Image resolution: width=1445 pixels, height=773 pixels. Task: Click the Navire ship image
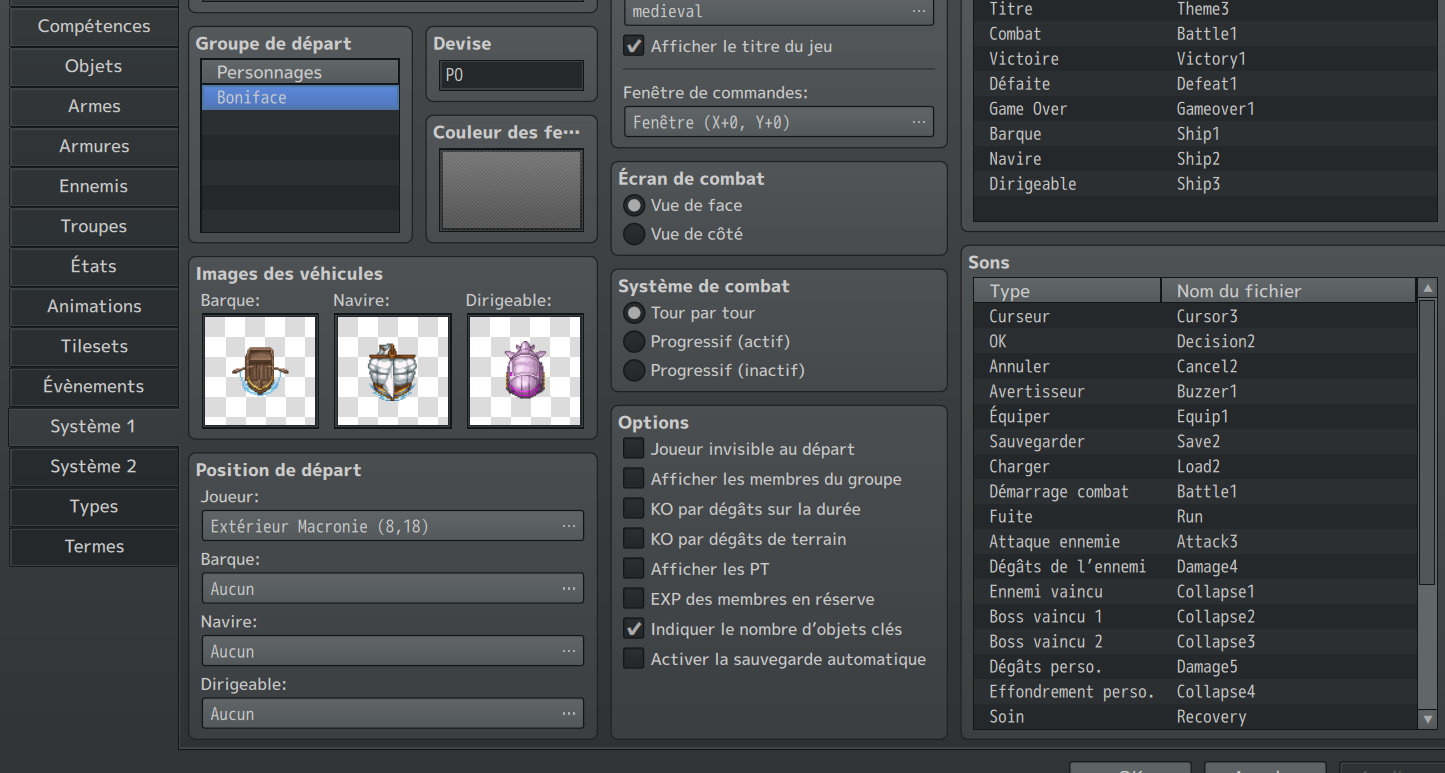(x=392, y=370)
